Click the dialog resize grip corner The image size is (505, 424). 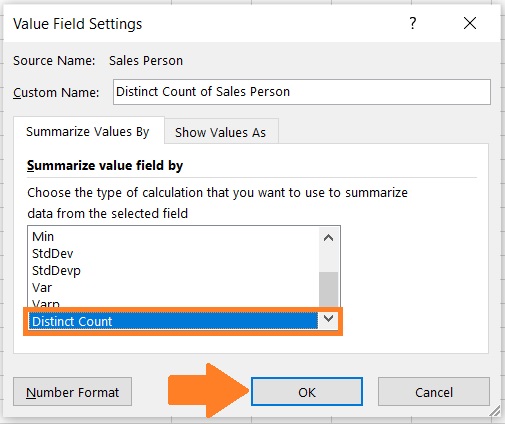pos(495,411)
